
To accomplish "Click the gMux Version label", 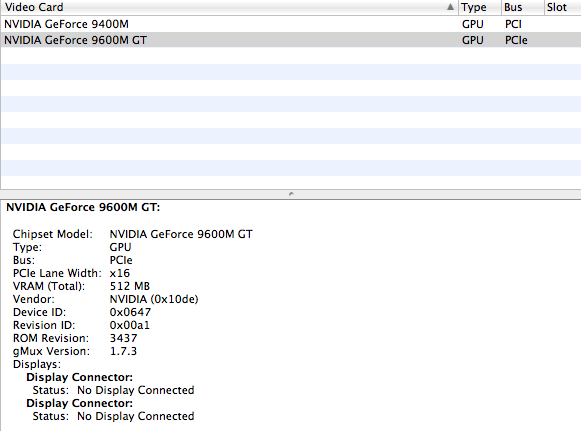I will [51, 351].
